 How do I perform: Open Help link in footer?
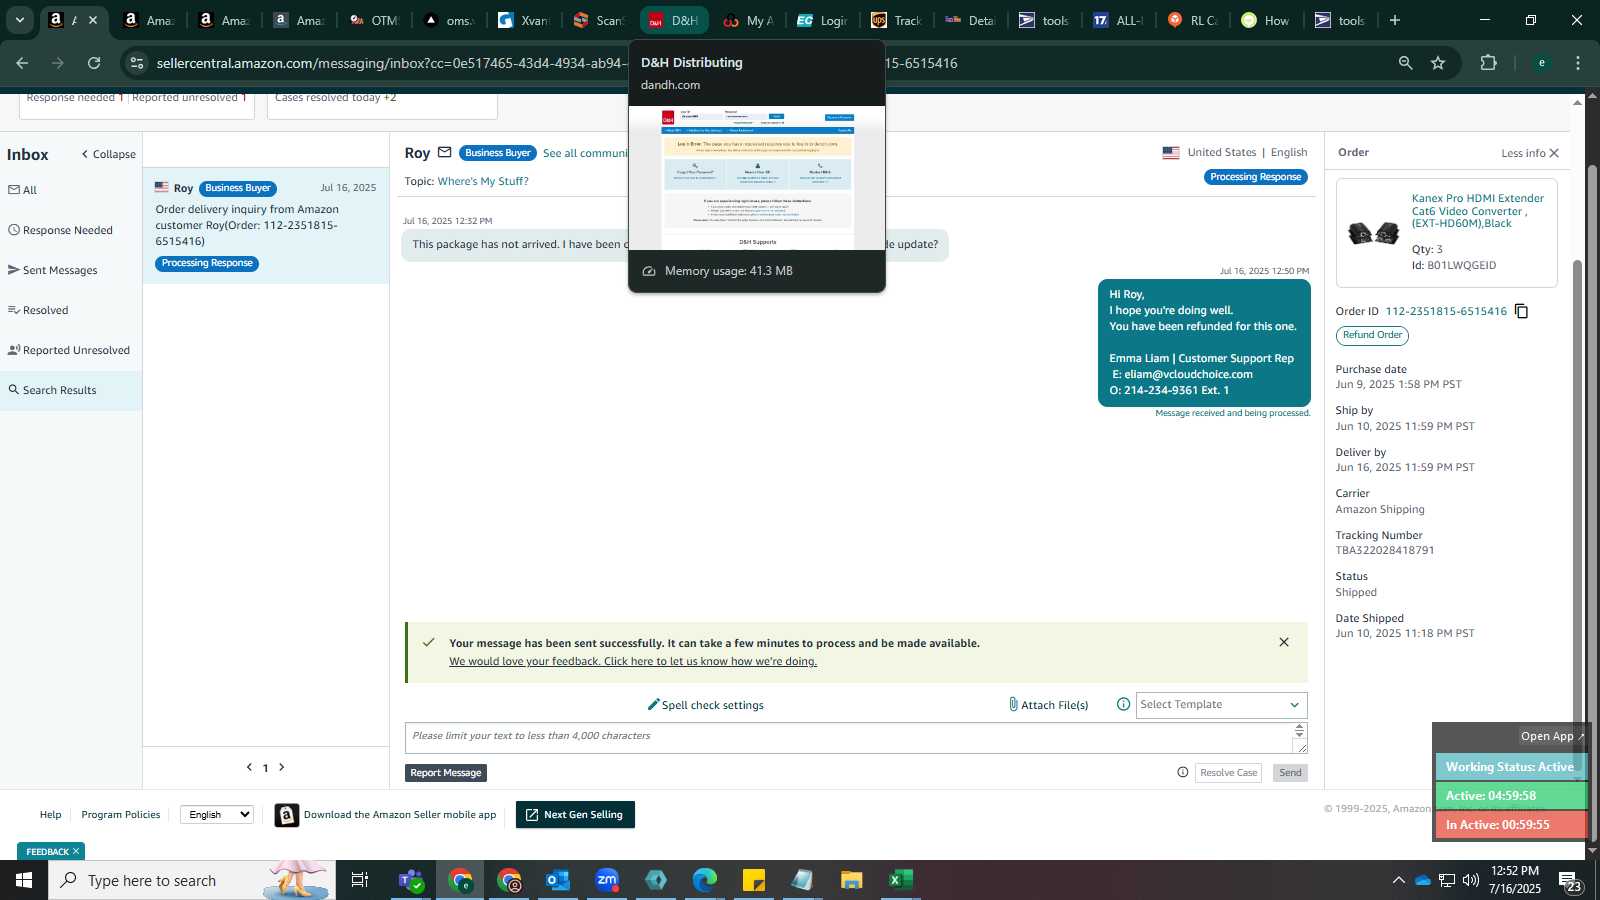point(51,815)
